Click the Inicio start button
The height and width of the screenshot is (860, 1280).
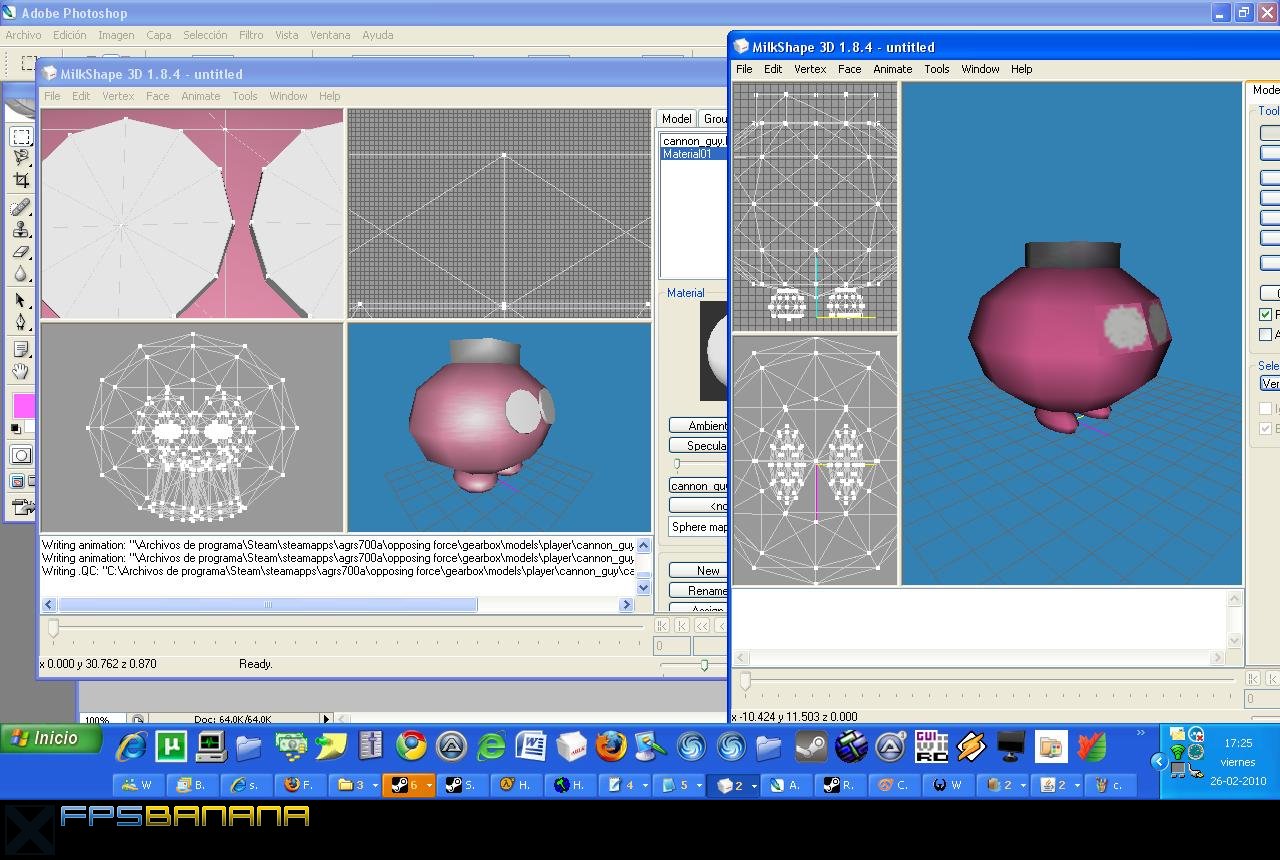[52, 739]
